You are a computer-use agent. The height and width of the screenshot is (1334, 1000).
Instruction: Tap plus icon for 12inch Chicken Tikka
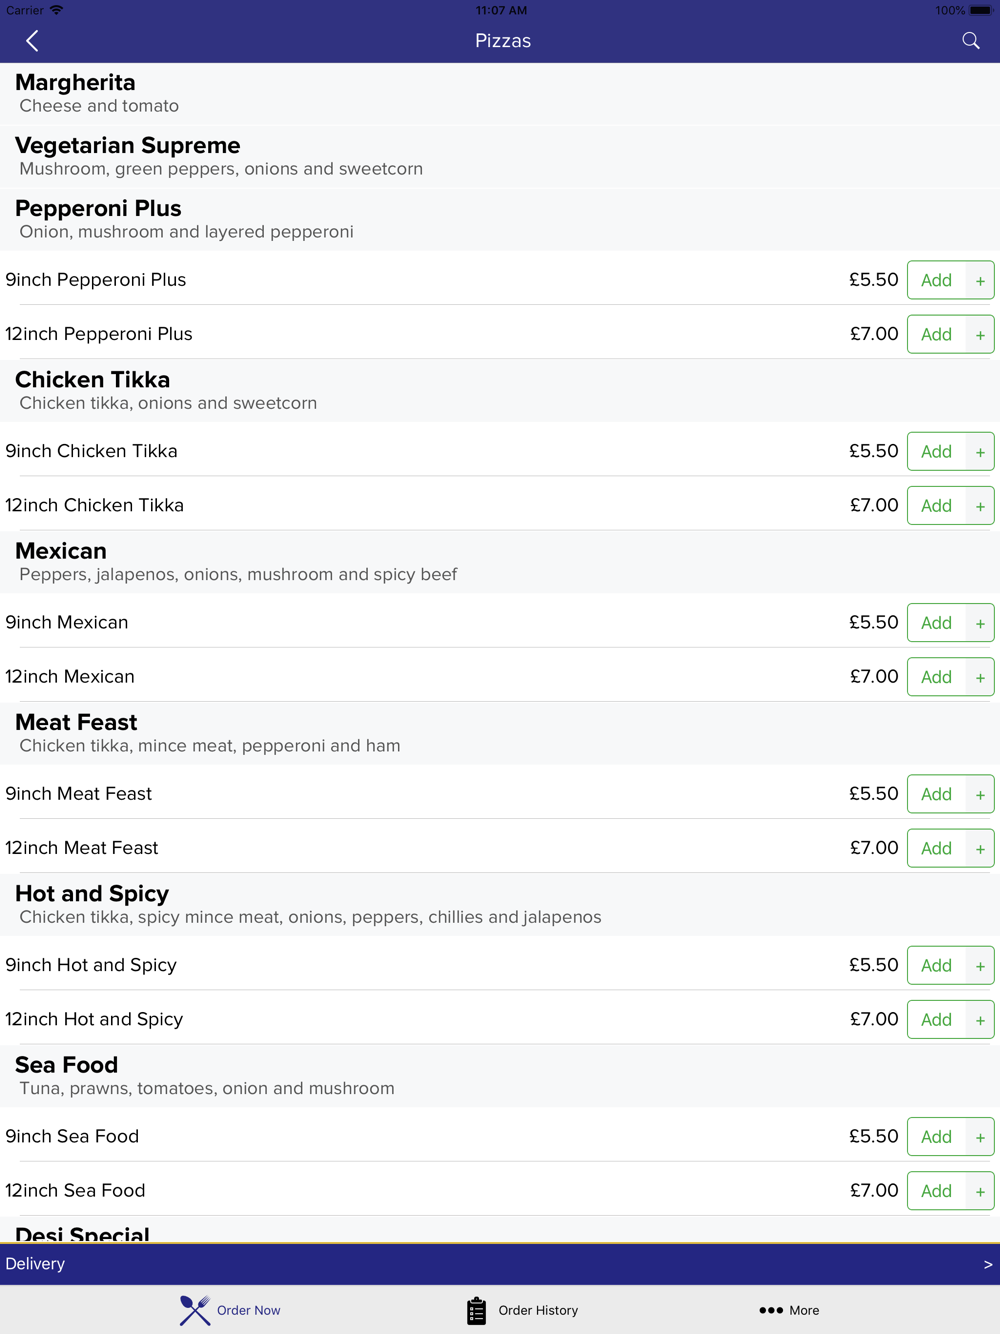click(980, 506)
